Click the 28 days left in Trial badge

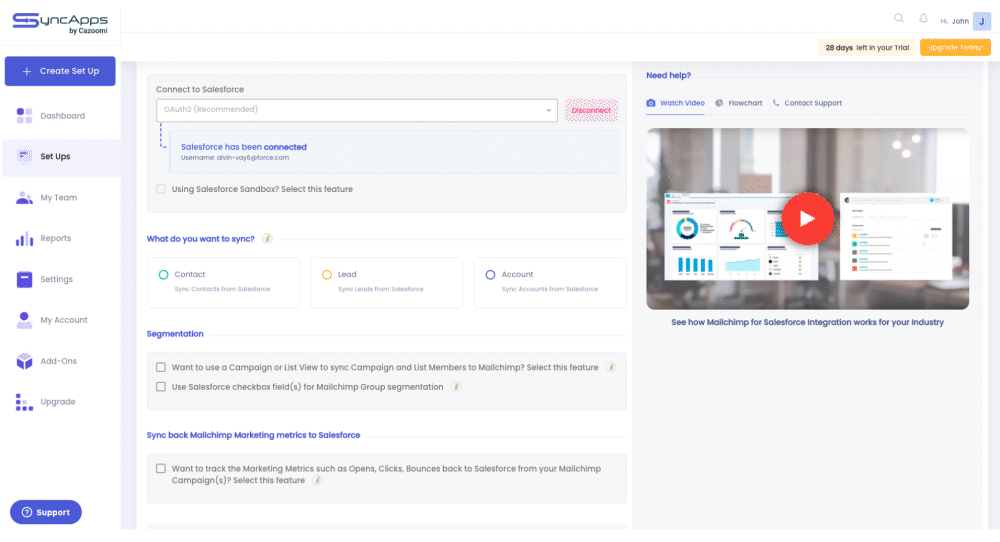coord(867,48)
